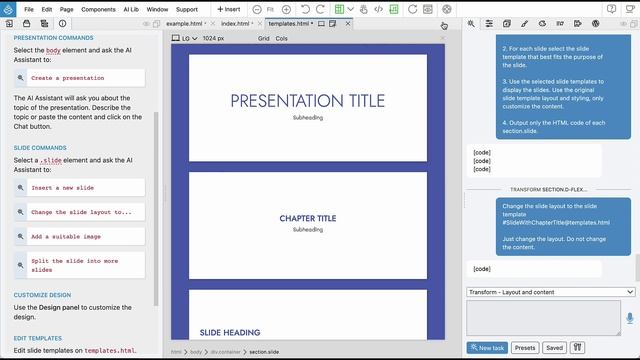This screenshot has width=640, height=360.
Task: Close the example.html tab
Action: point(212,24)
